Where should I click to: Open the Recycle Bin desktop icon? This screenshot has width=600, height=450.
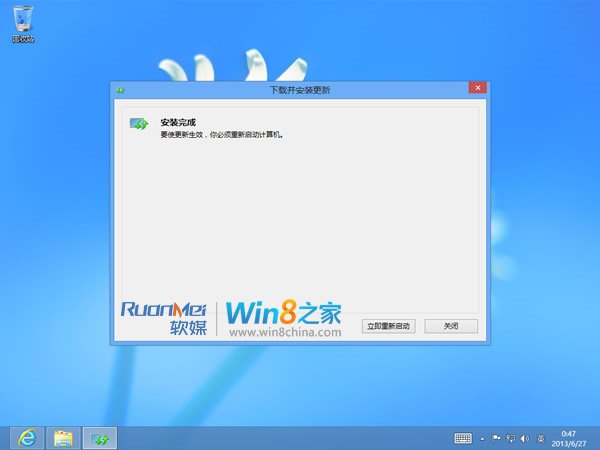21,22
